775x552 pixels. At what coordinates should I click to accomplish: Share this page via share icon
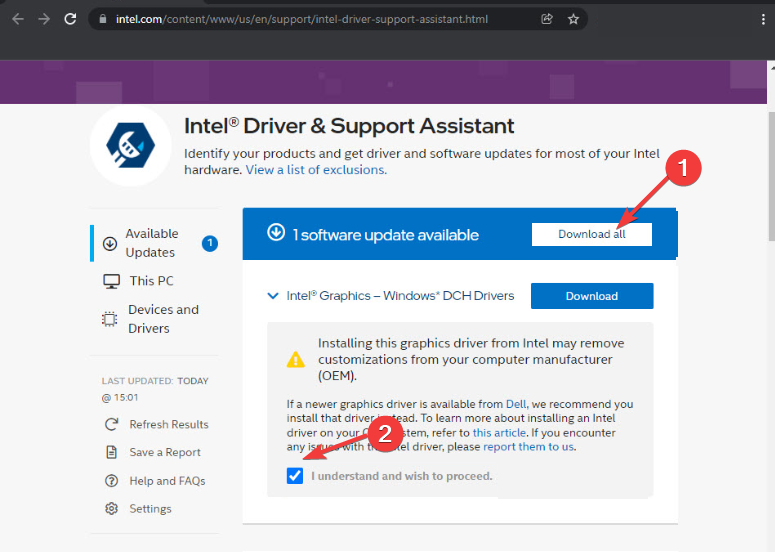[547, 19]
